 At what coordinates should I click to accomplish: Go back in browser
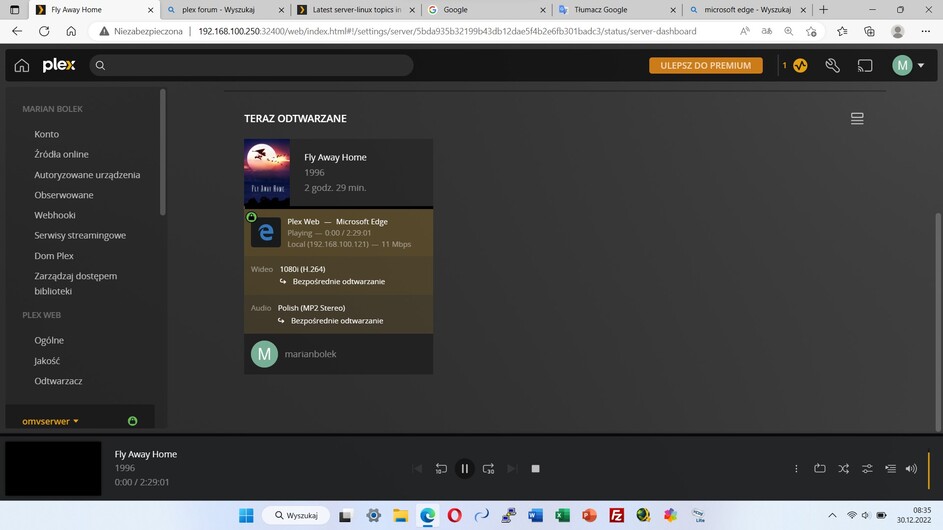tap(17, 31)
